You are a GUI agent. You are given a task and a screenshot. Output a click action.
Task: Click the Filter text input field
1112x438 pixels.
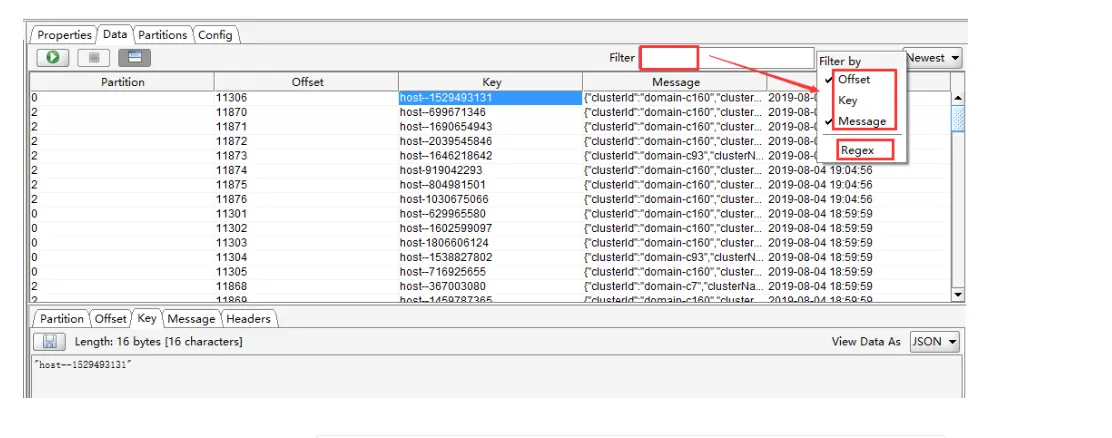point(727,58)
